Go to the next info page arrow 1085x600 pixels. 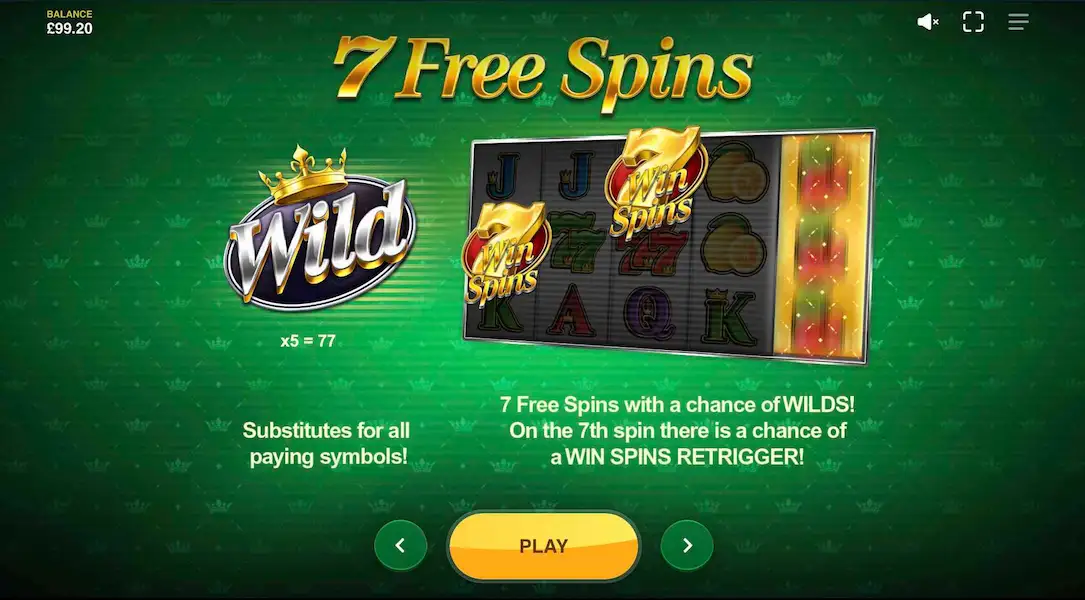click(x=686, y=545)
